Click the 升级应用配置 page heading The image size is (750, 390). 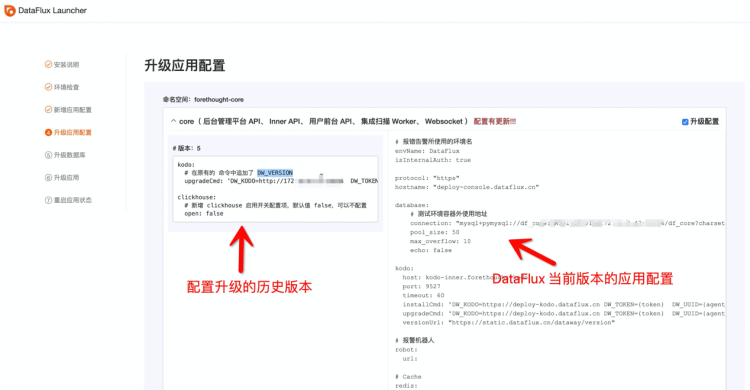(x=185, y=65)
